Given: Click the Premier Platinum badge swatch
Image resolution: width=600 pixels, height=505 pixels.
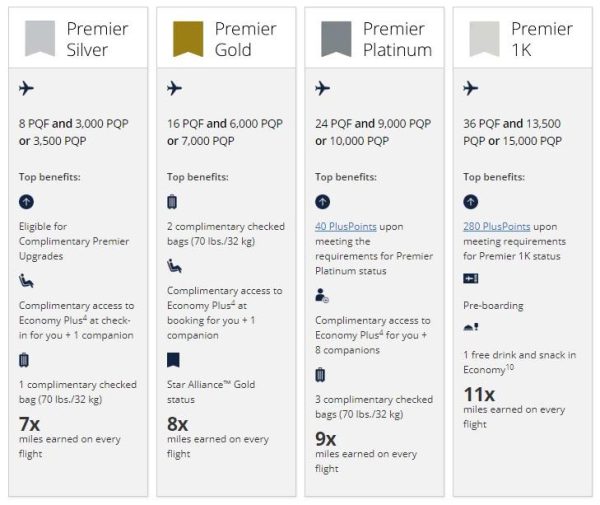Looking at the screenshot, I should pos(334,37).
